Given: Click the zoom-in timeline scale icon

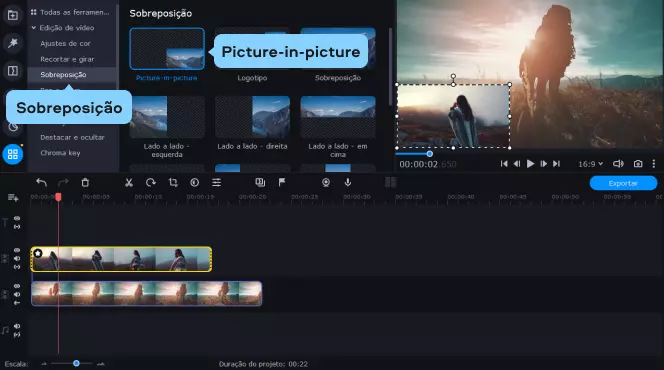Looking at the screenshot, I should pyautogui.click(x=101, y=364).
